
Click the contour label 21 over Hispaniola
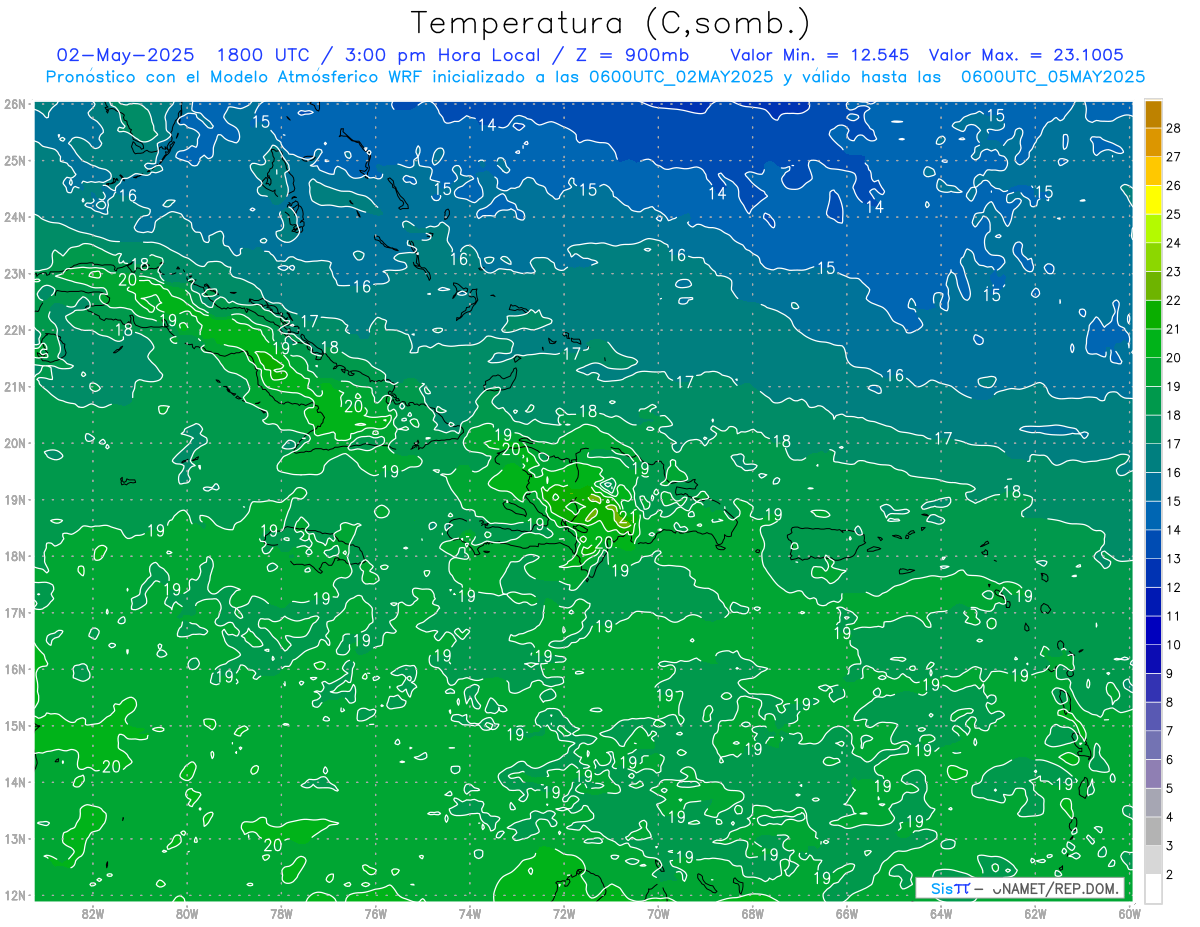tap(627, 518)
